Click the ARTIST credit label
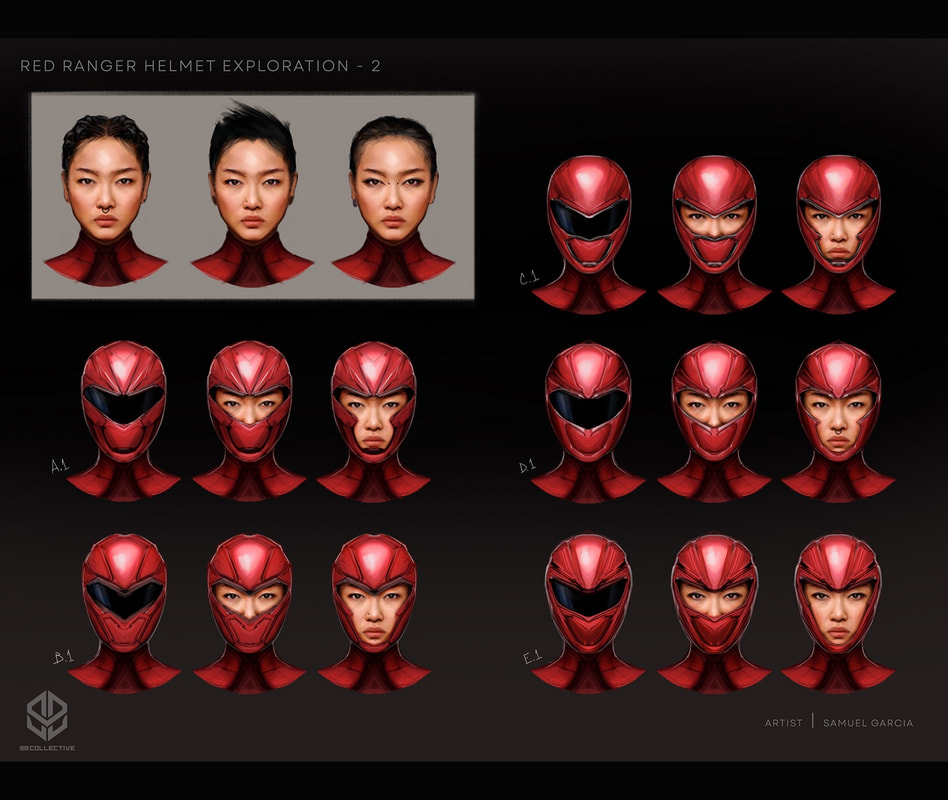 coord(784,723)
